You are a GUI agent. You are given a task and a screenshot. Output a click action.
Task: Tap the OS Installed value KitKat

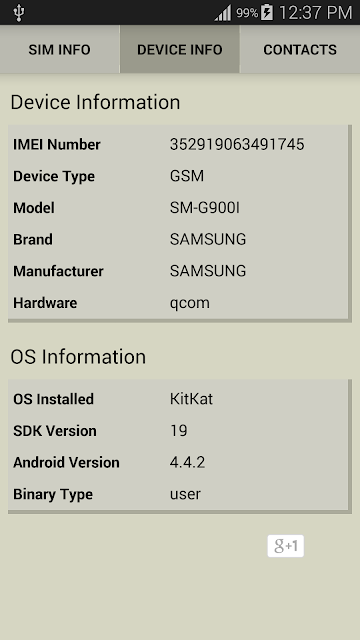(x=191, y=399)
